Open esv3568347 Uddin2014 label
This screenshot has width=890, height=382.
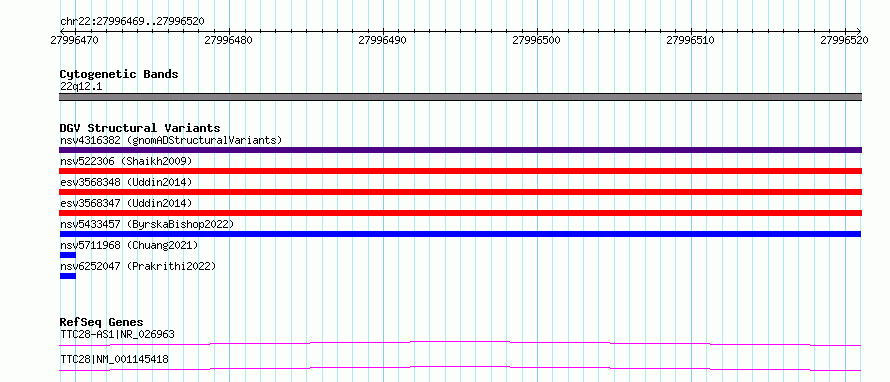point(126,203)
